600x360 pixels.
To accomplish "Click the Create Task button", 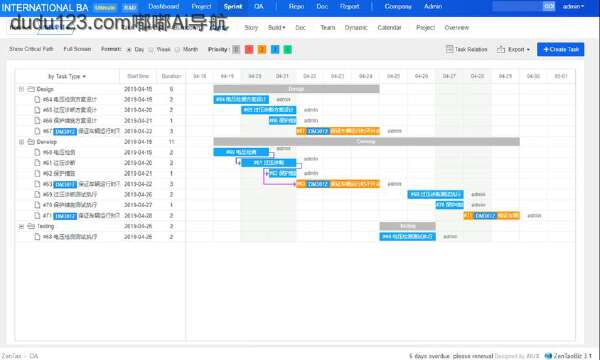I will [561, 49].
